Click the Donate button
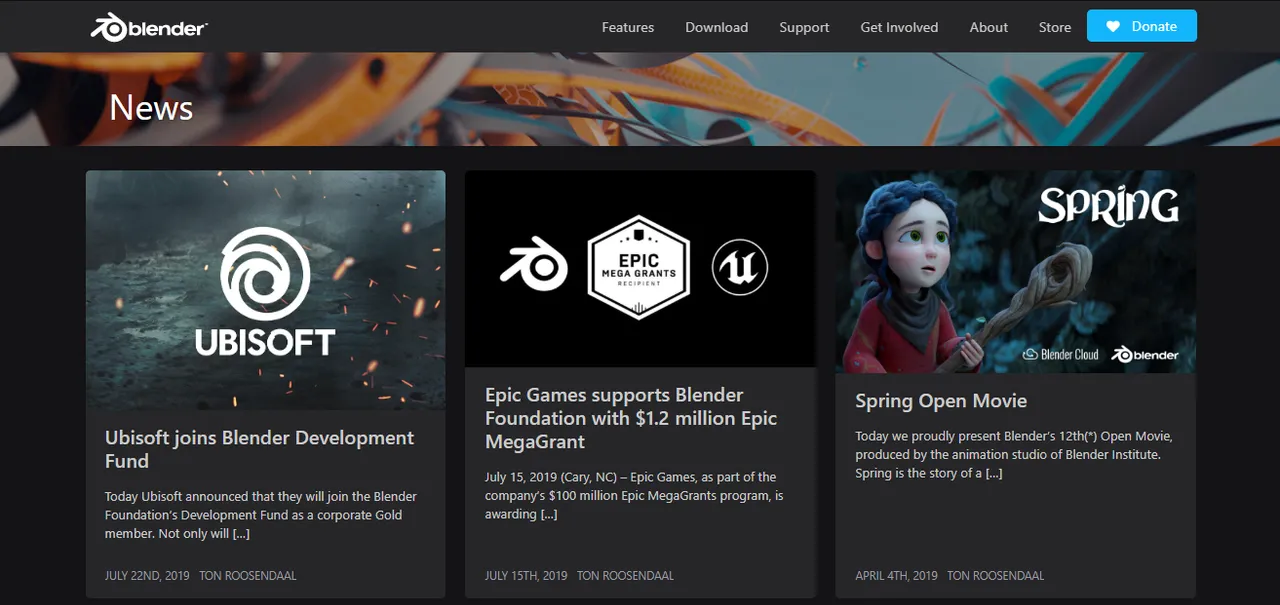 (x=1141, y=26)
